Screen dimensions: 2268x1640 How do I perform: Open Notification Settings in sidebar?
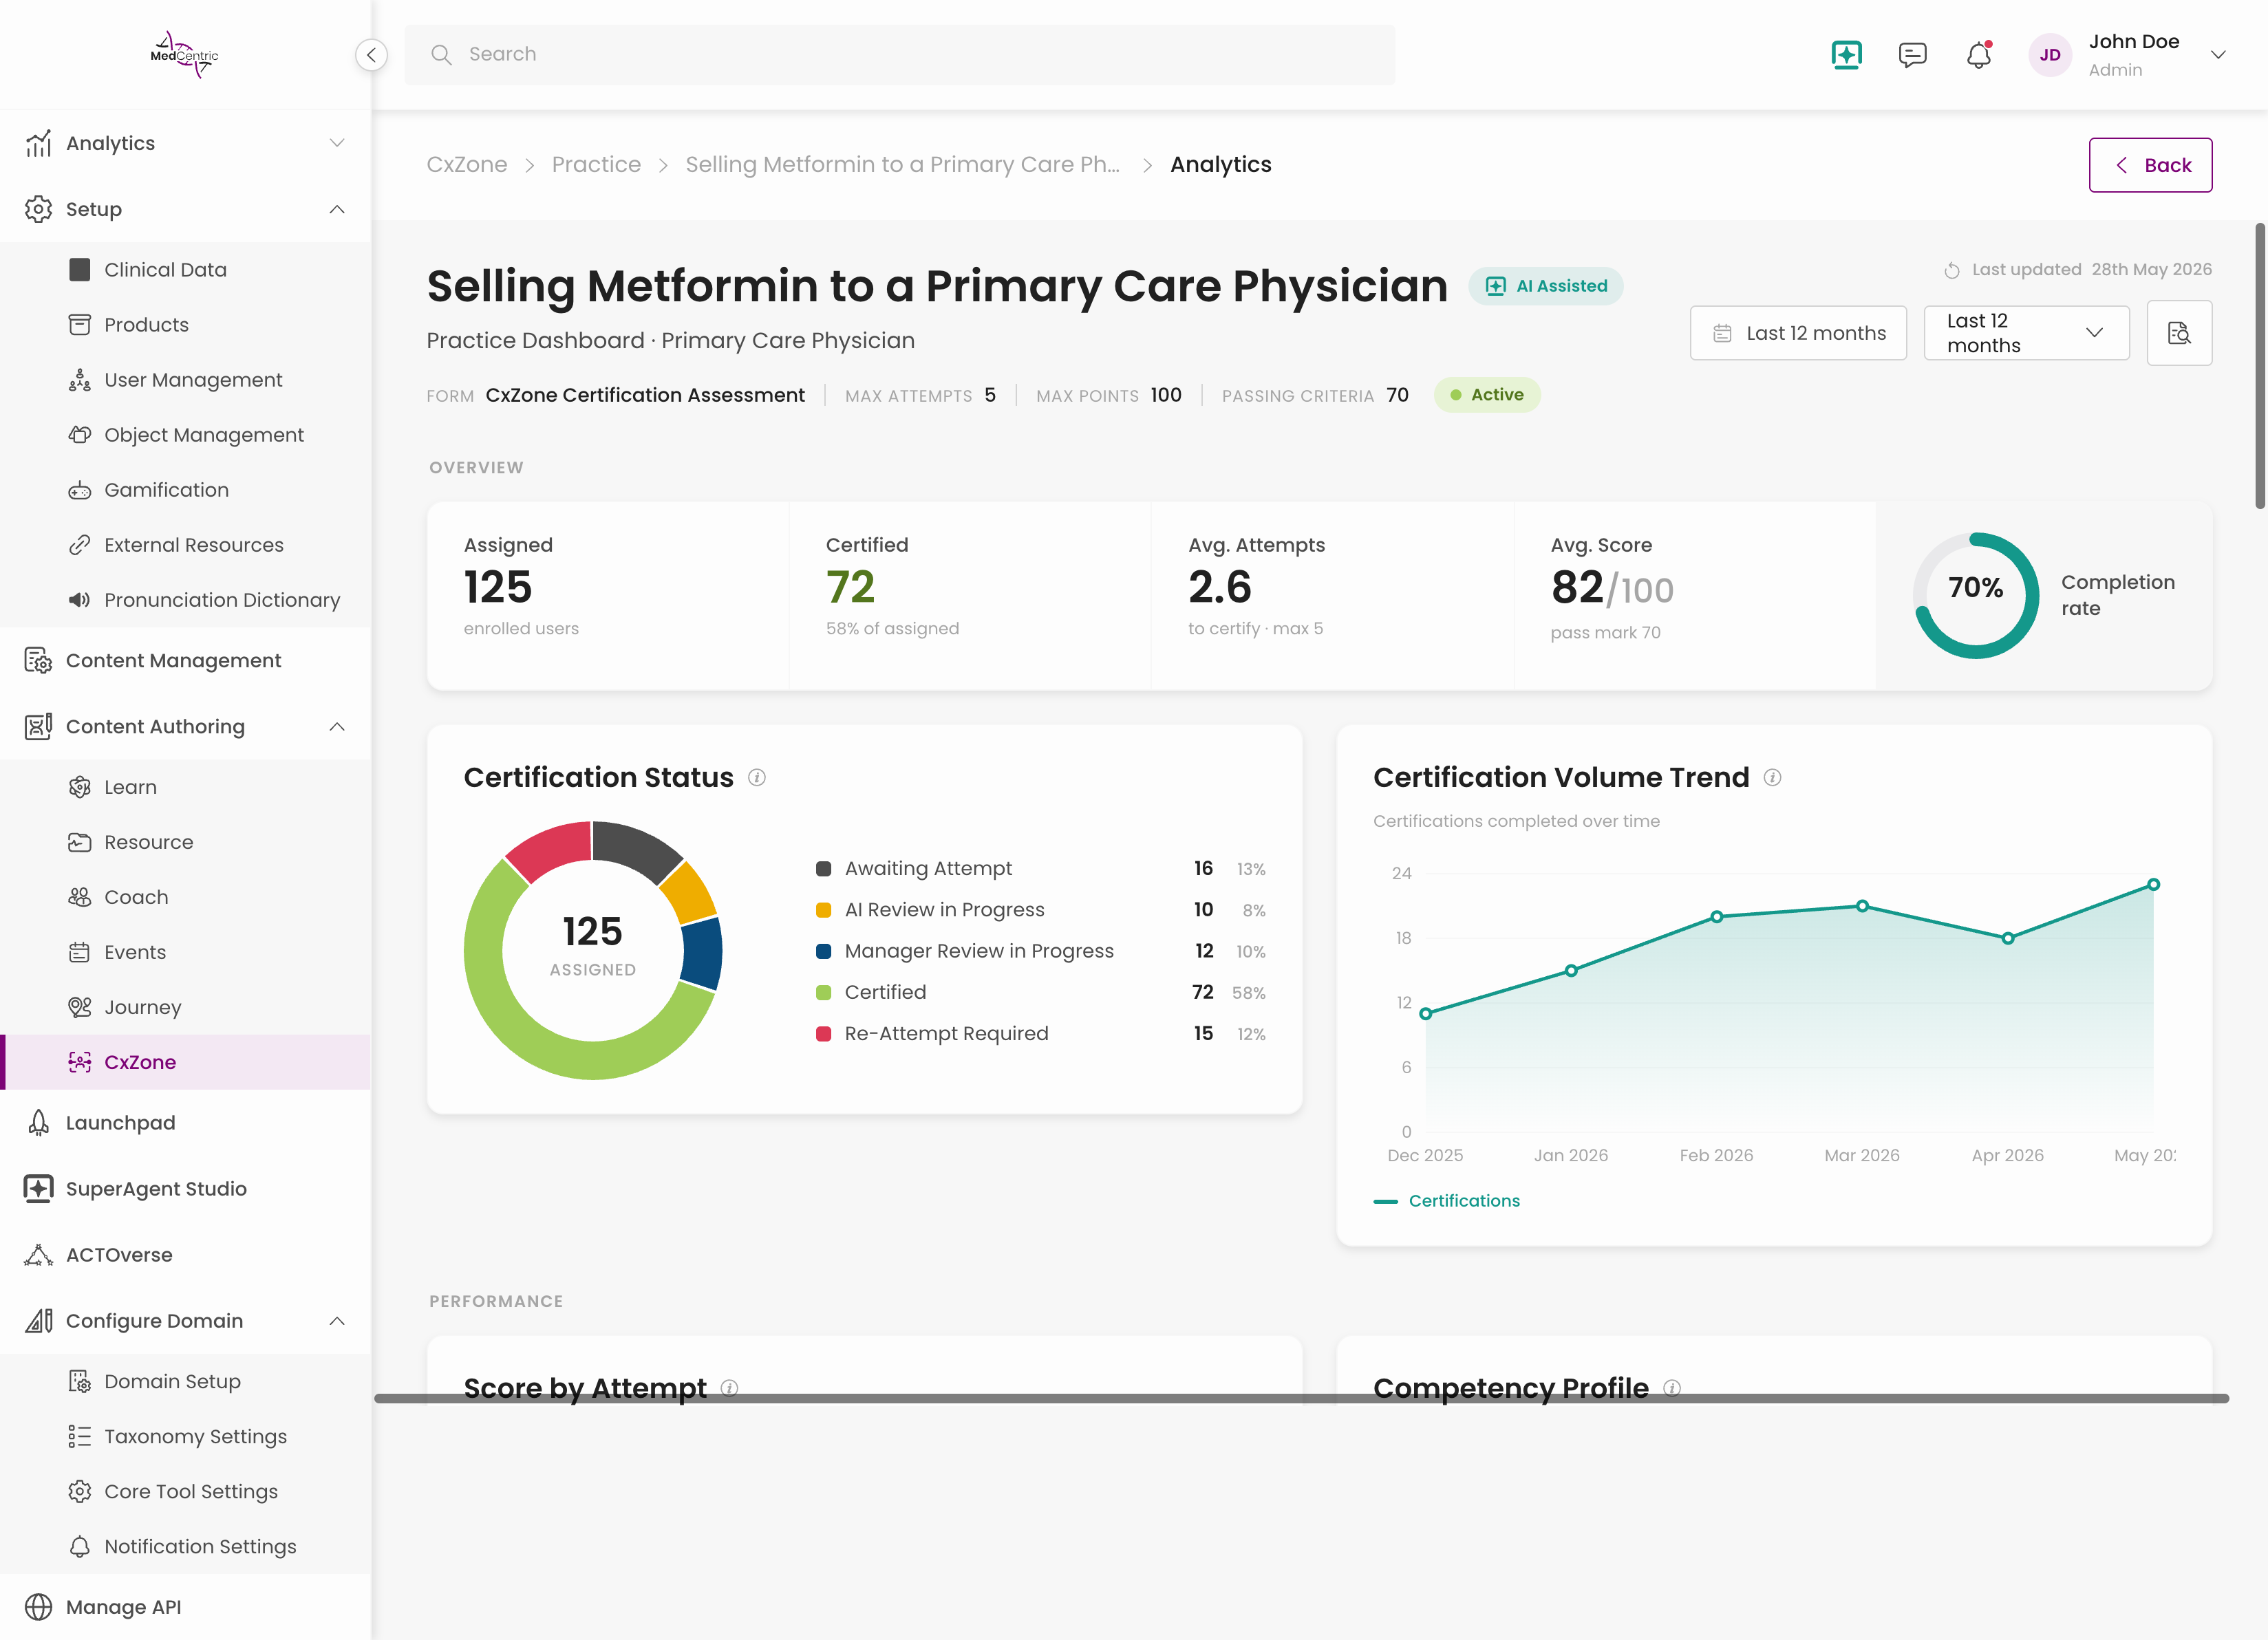tap(185, 1546)
